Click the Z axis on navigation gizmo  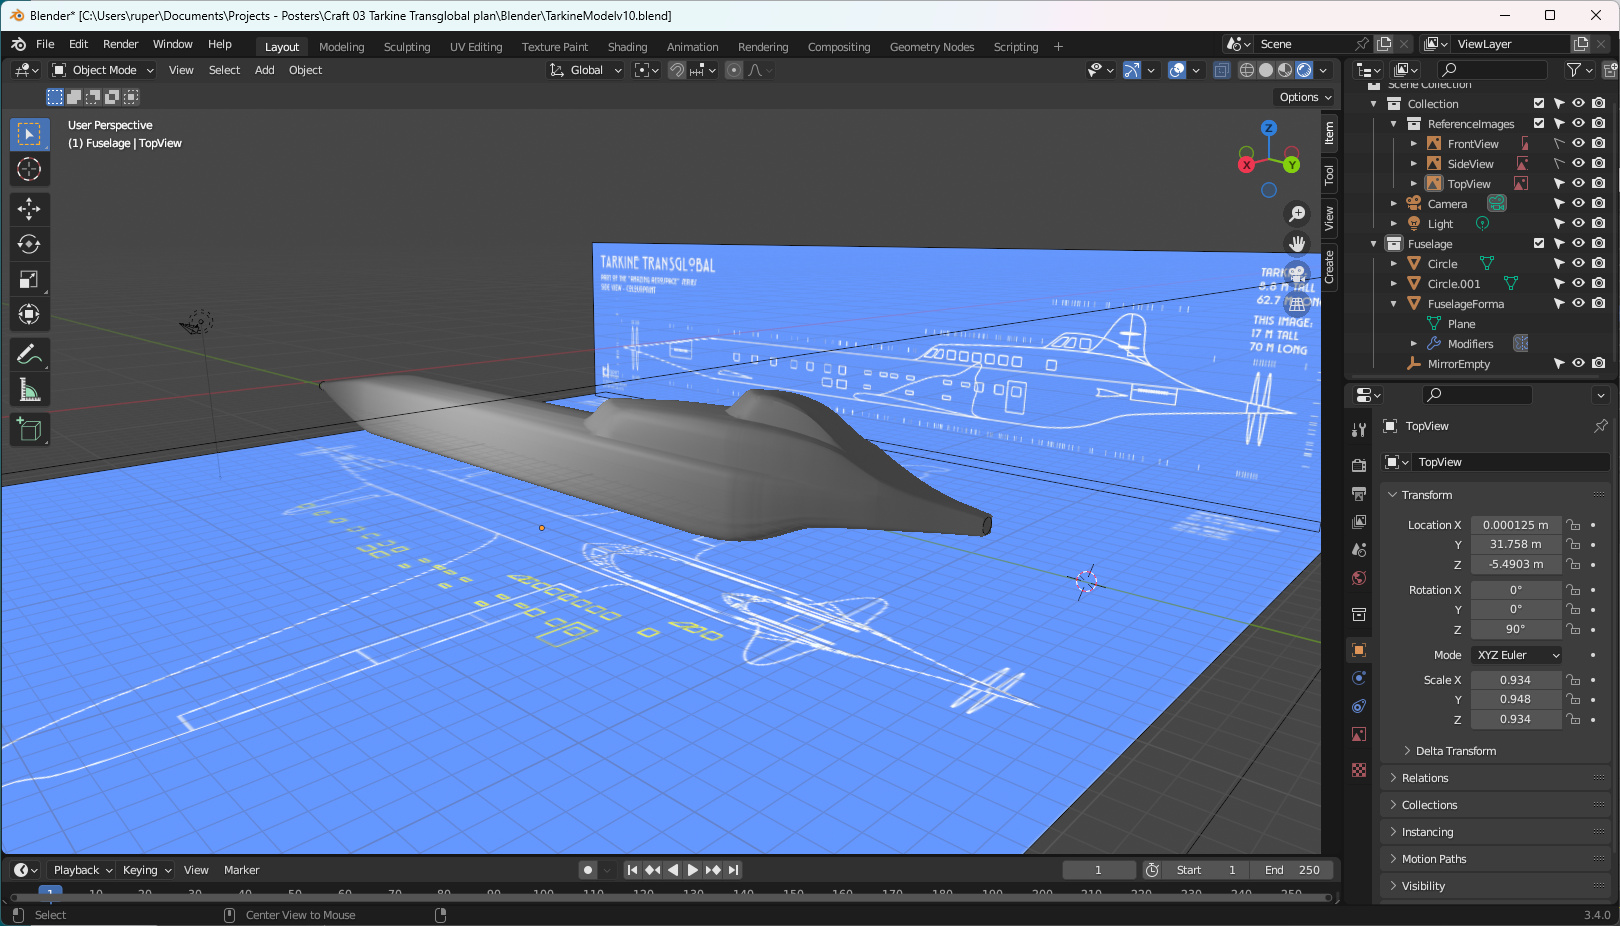[x=1269, y=128]
